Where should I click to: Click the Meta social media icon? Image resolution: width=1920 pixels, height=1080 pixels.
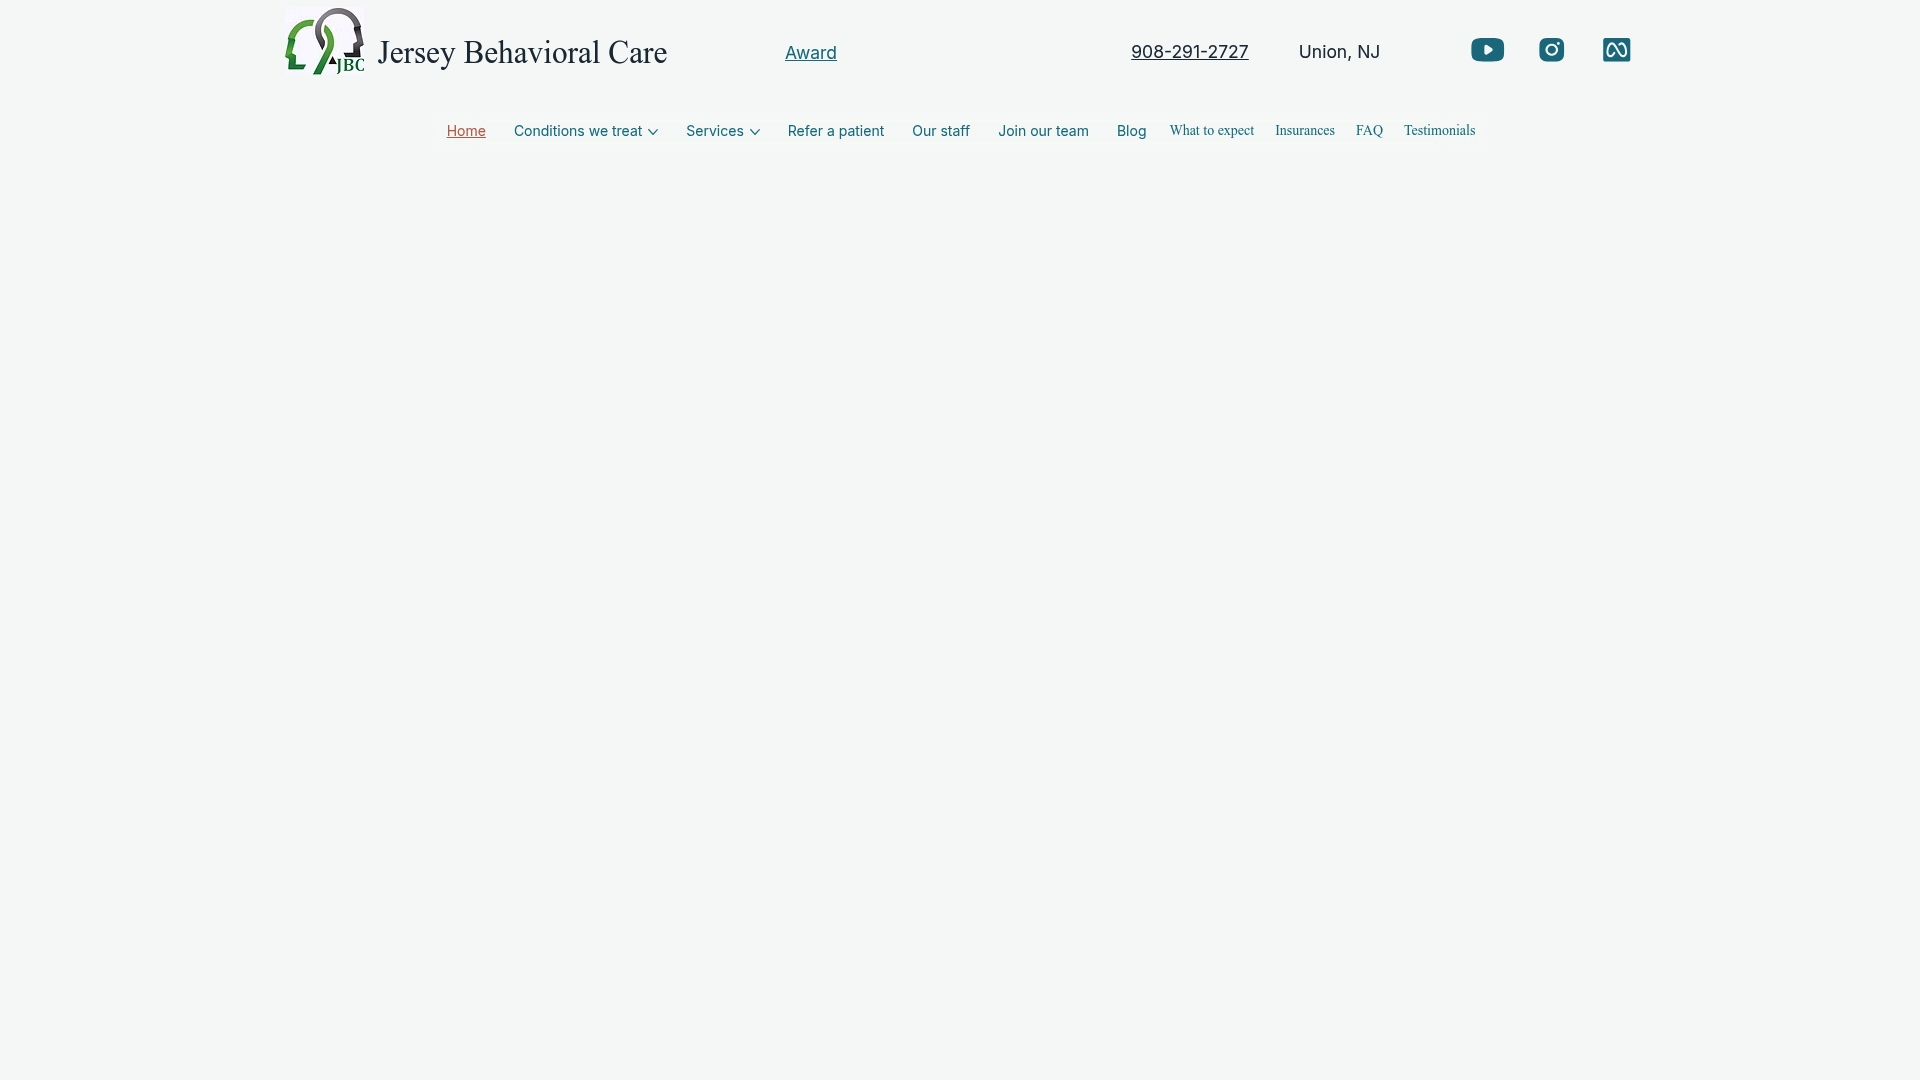1616,50
